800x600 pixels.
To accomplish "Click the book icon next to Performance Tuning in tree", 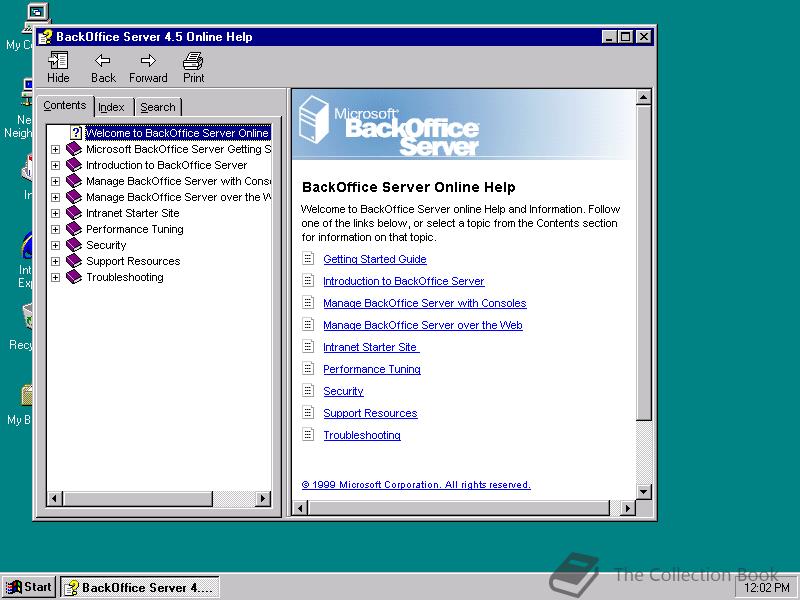I will point(74,229).
